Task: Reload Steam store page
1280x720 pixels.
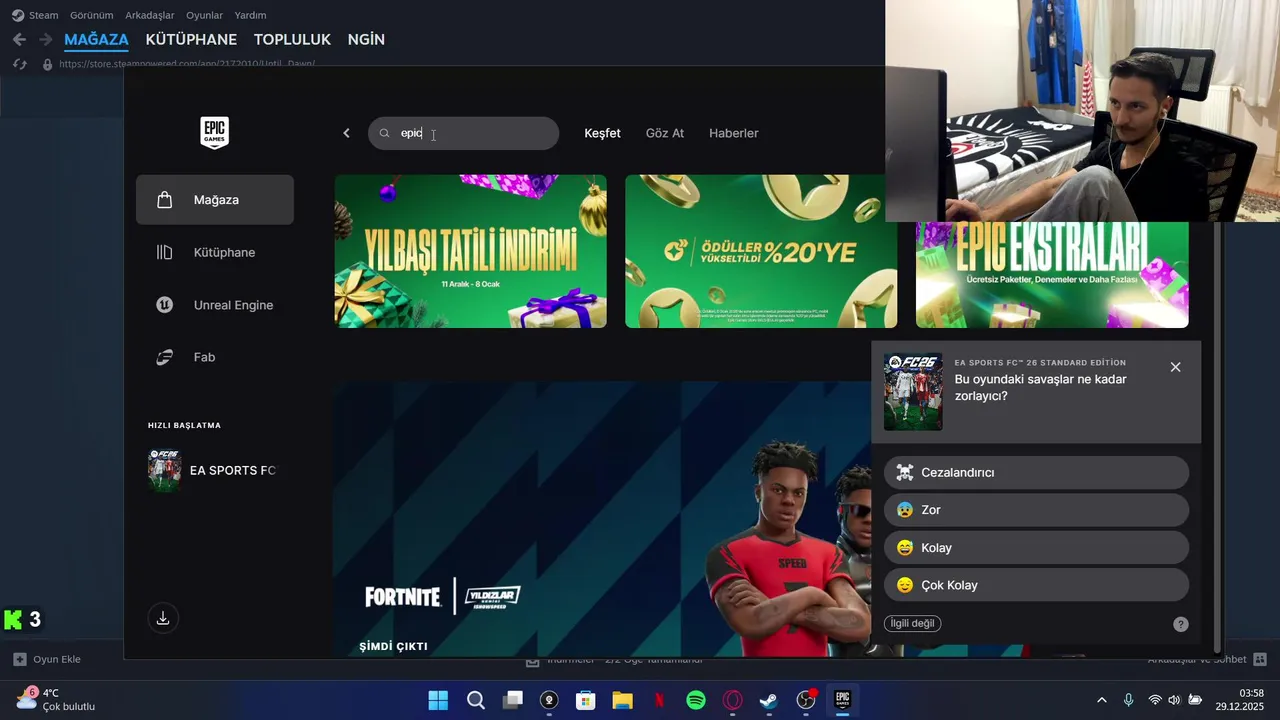Action: (x=19, y=64)
